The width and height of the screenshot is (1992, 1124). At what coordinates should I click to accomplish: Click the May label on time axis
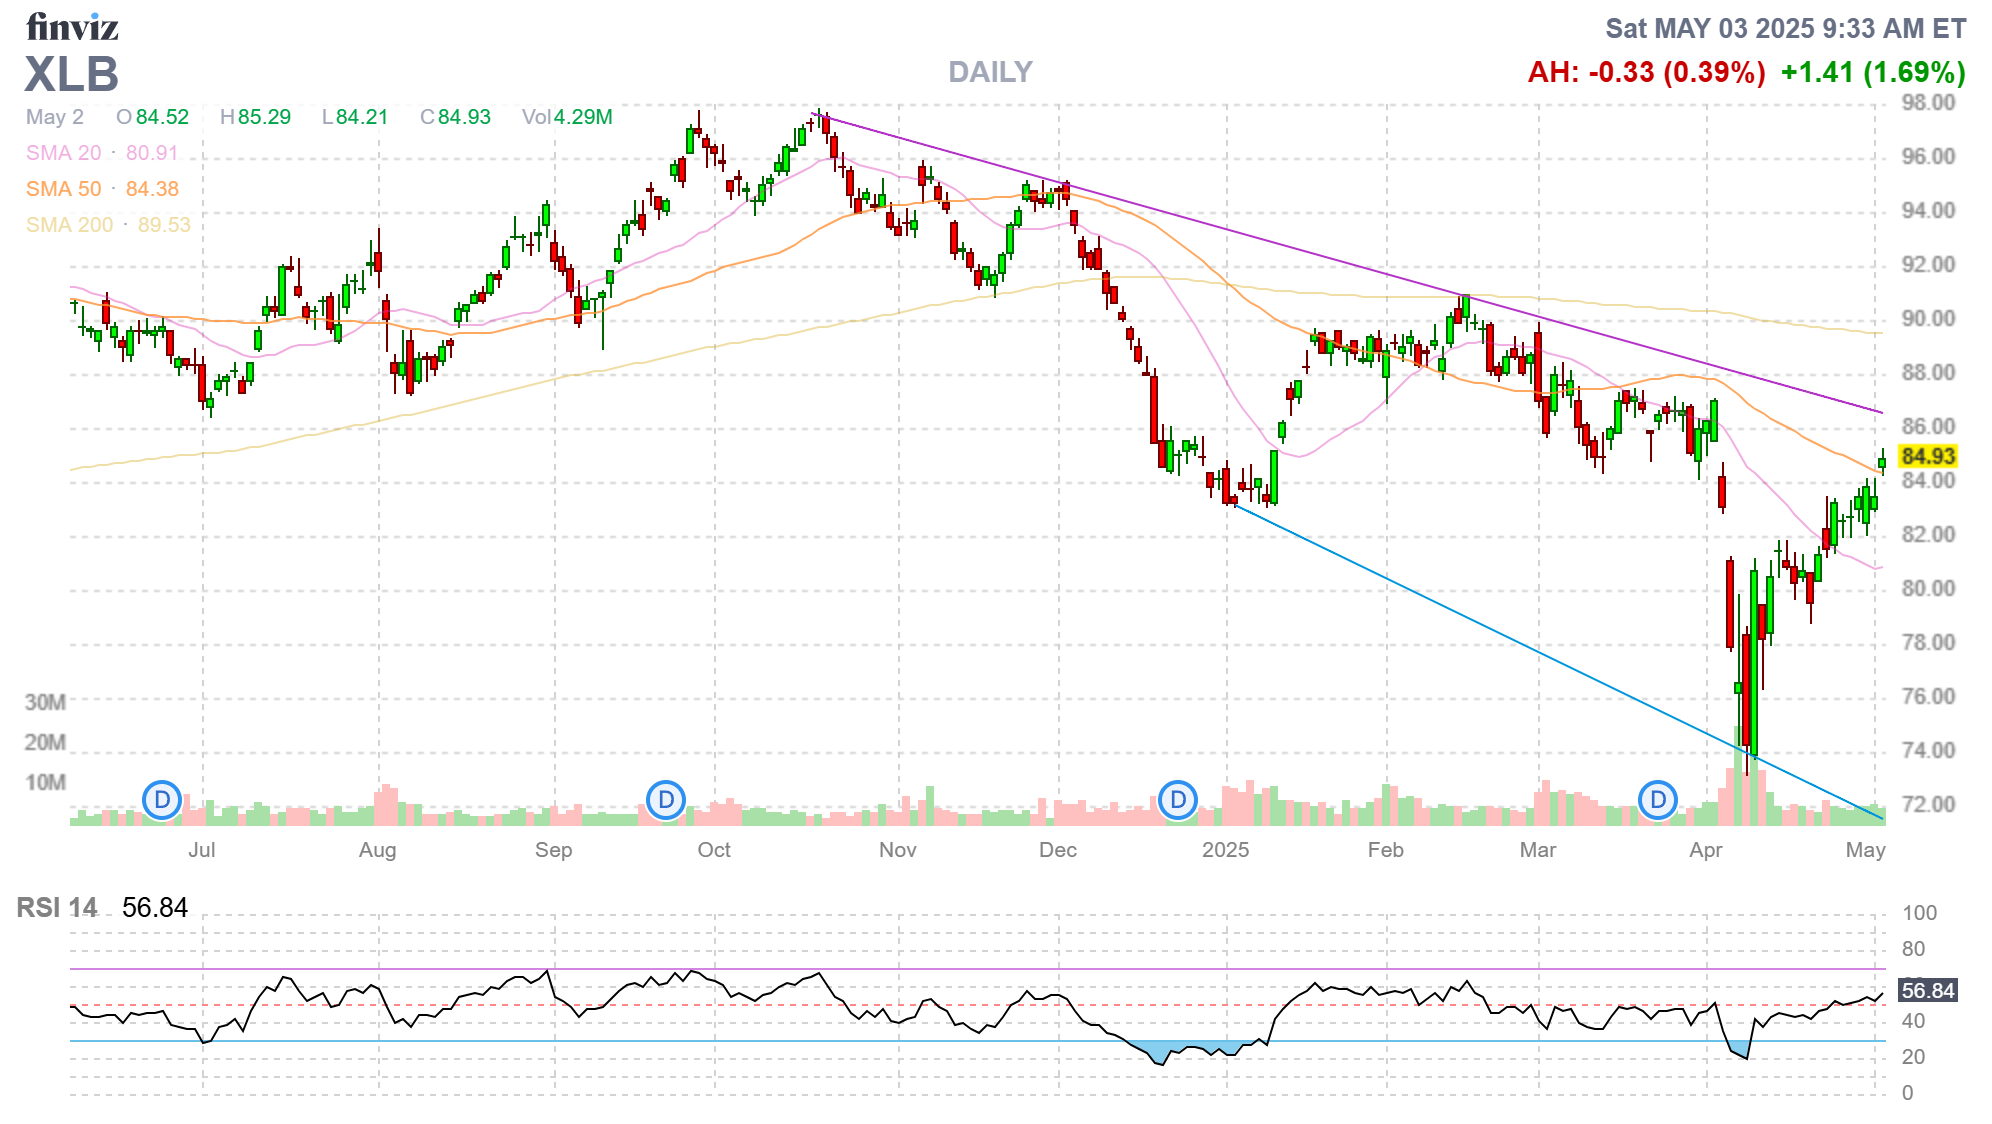(x=1865, y=850)
